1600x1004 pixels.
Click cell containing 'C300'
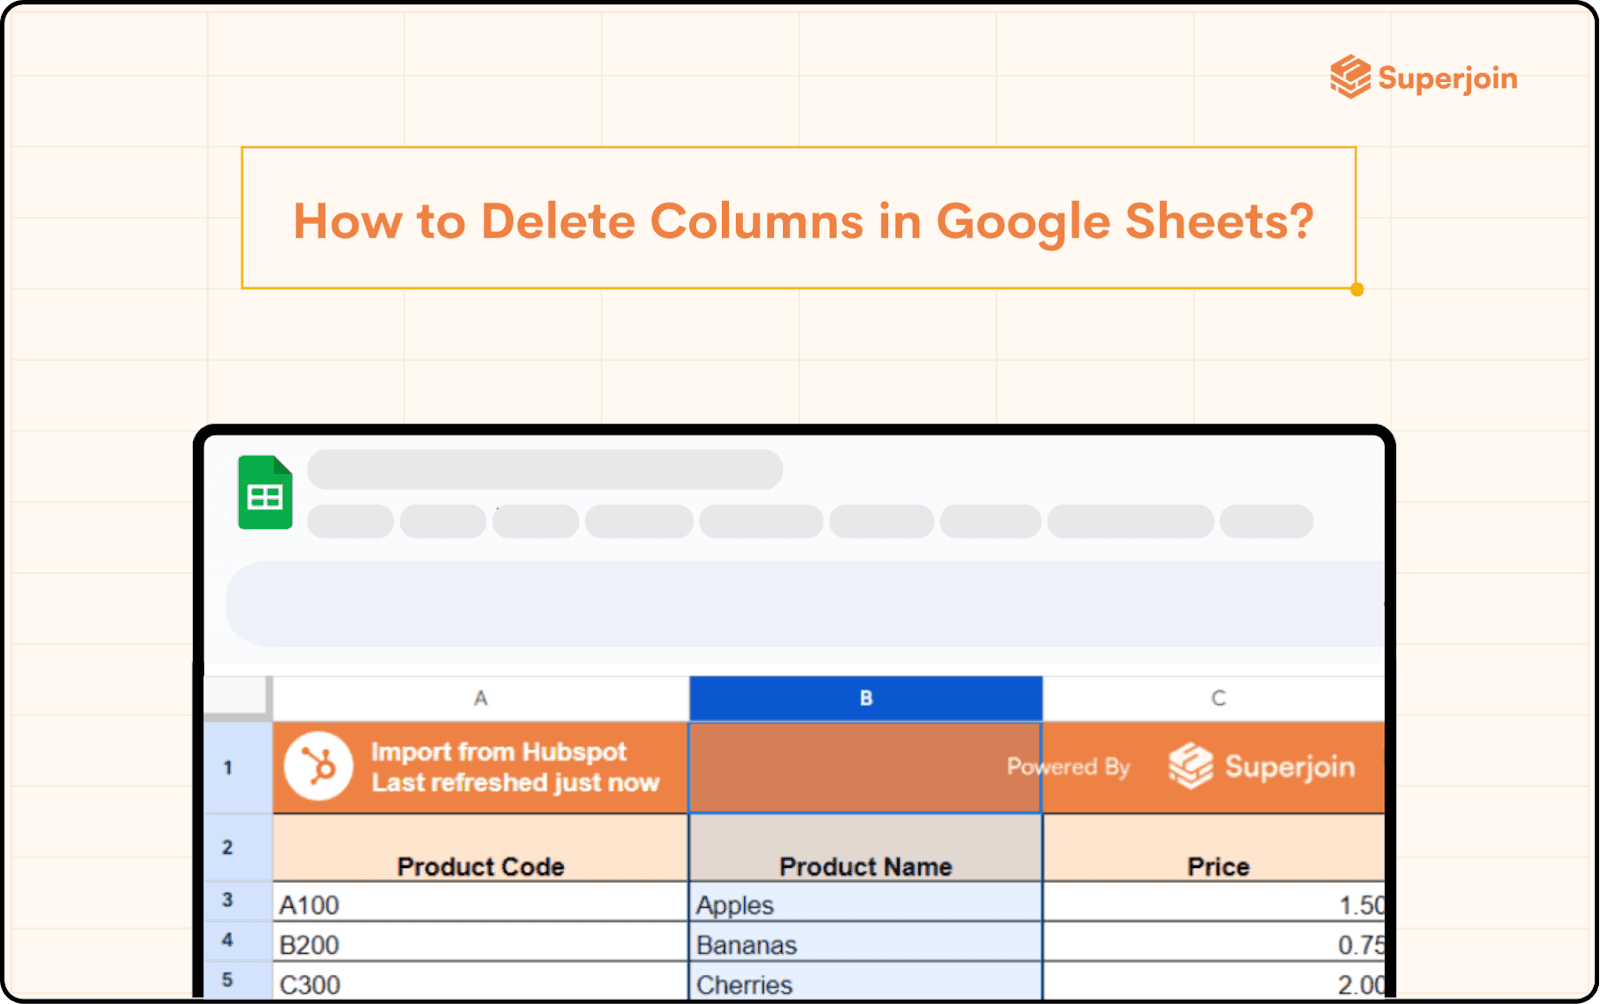pyautogui.click(x=480, y=981)
